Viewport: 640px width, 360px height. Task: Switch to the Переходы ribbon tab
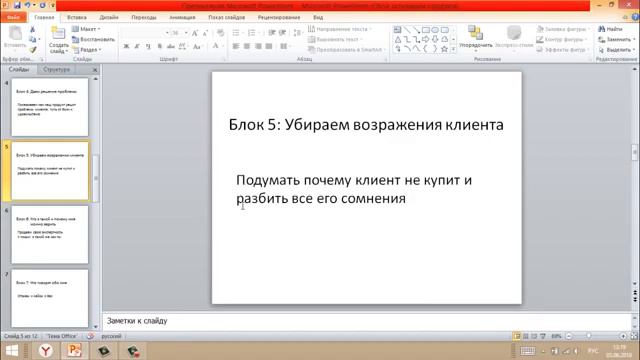pyautogui.click(x=144, y=18)
